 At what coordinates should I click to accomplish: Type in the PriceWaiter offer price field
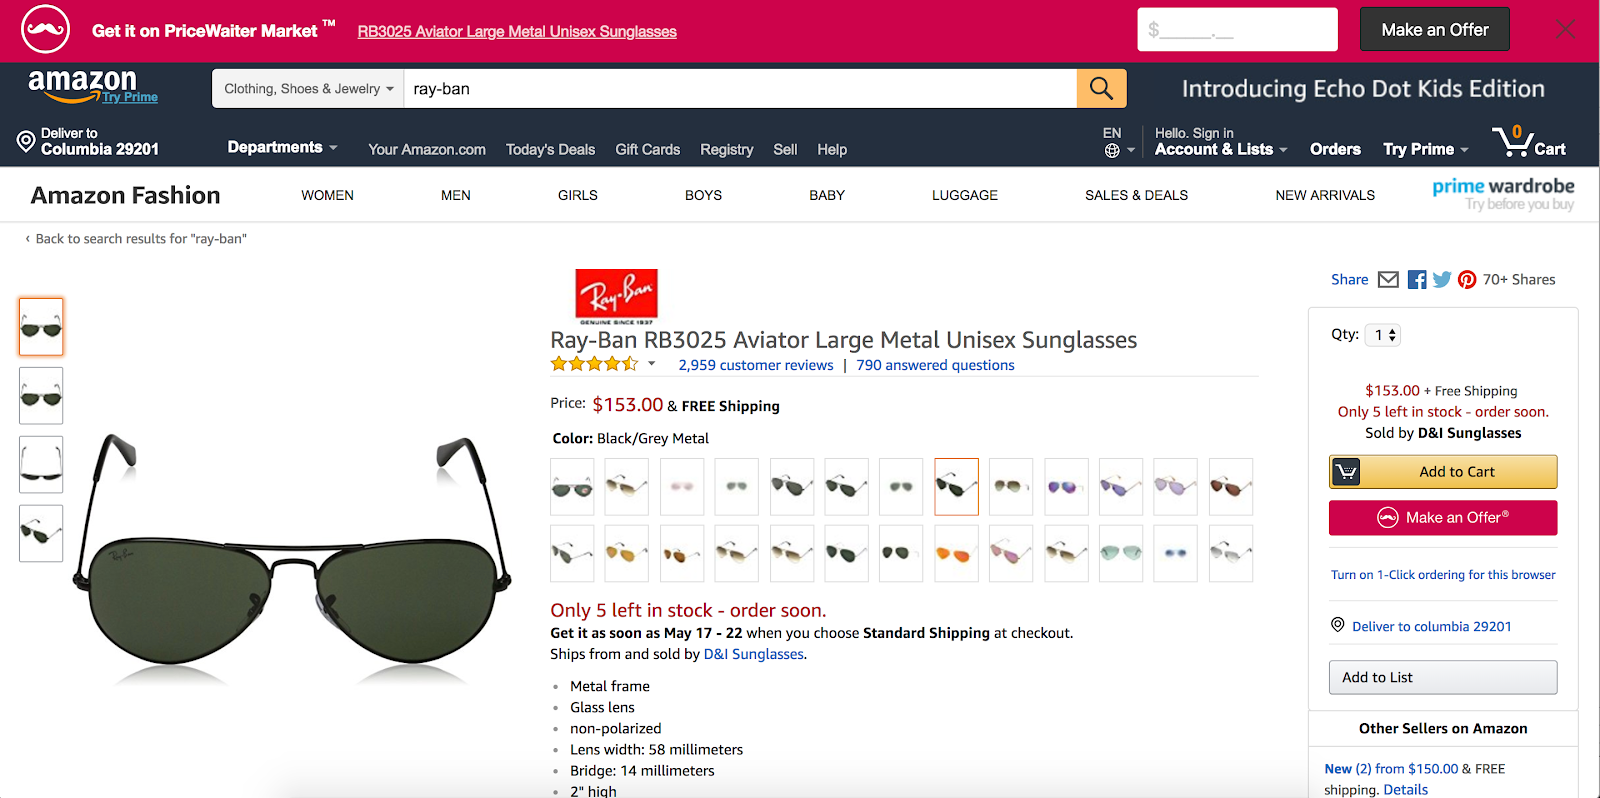coord(1237,30)
